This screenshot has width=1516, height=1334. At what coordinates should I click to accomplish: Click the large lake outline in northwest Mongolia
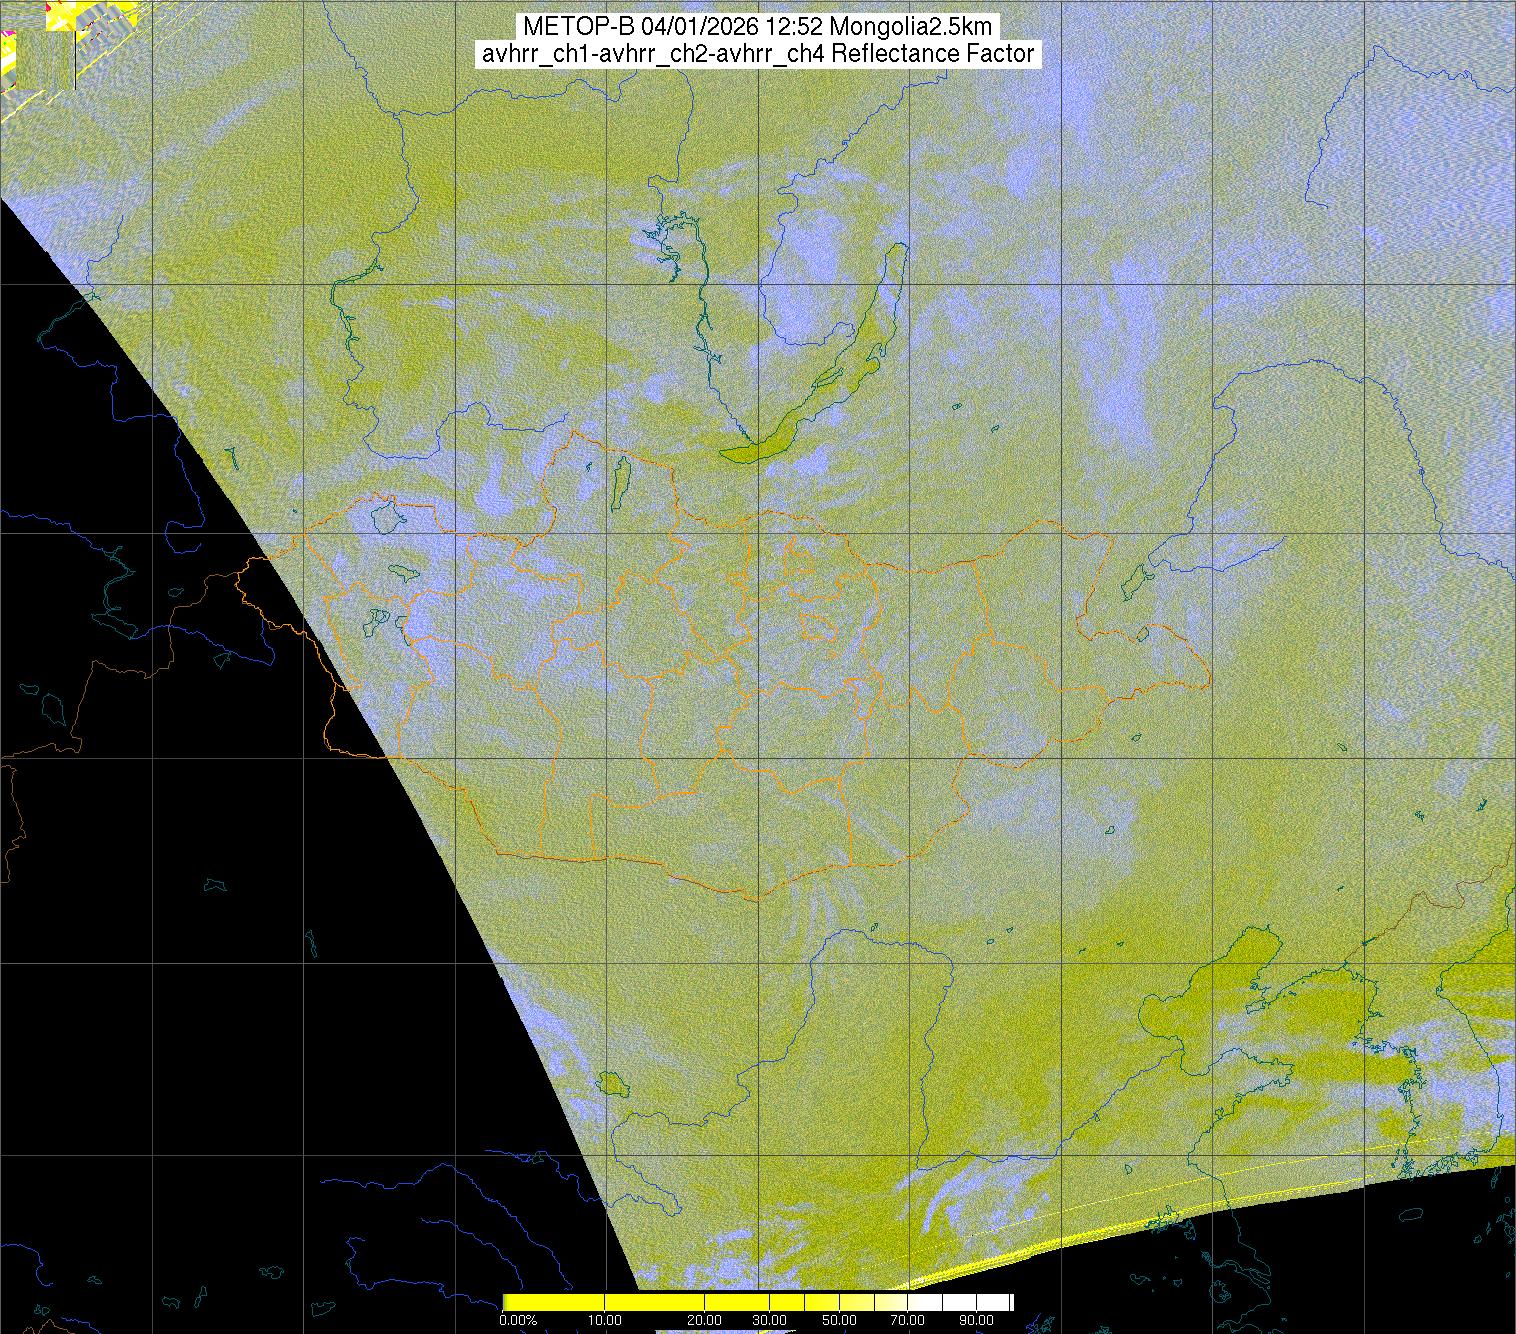click(x=385, y=516)
